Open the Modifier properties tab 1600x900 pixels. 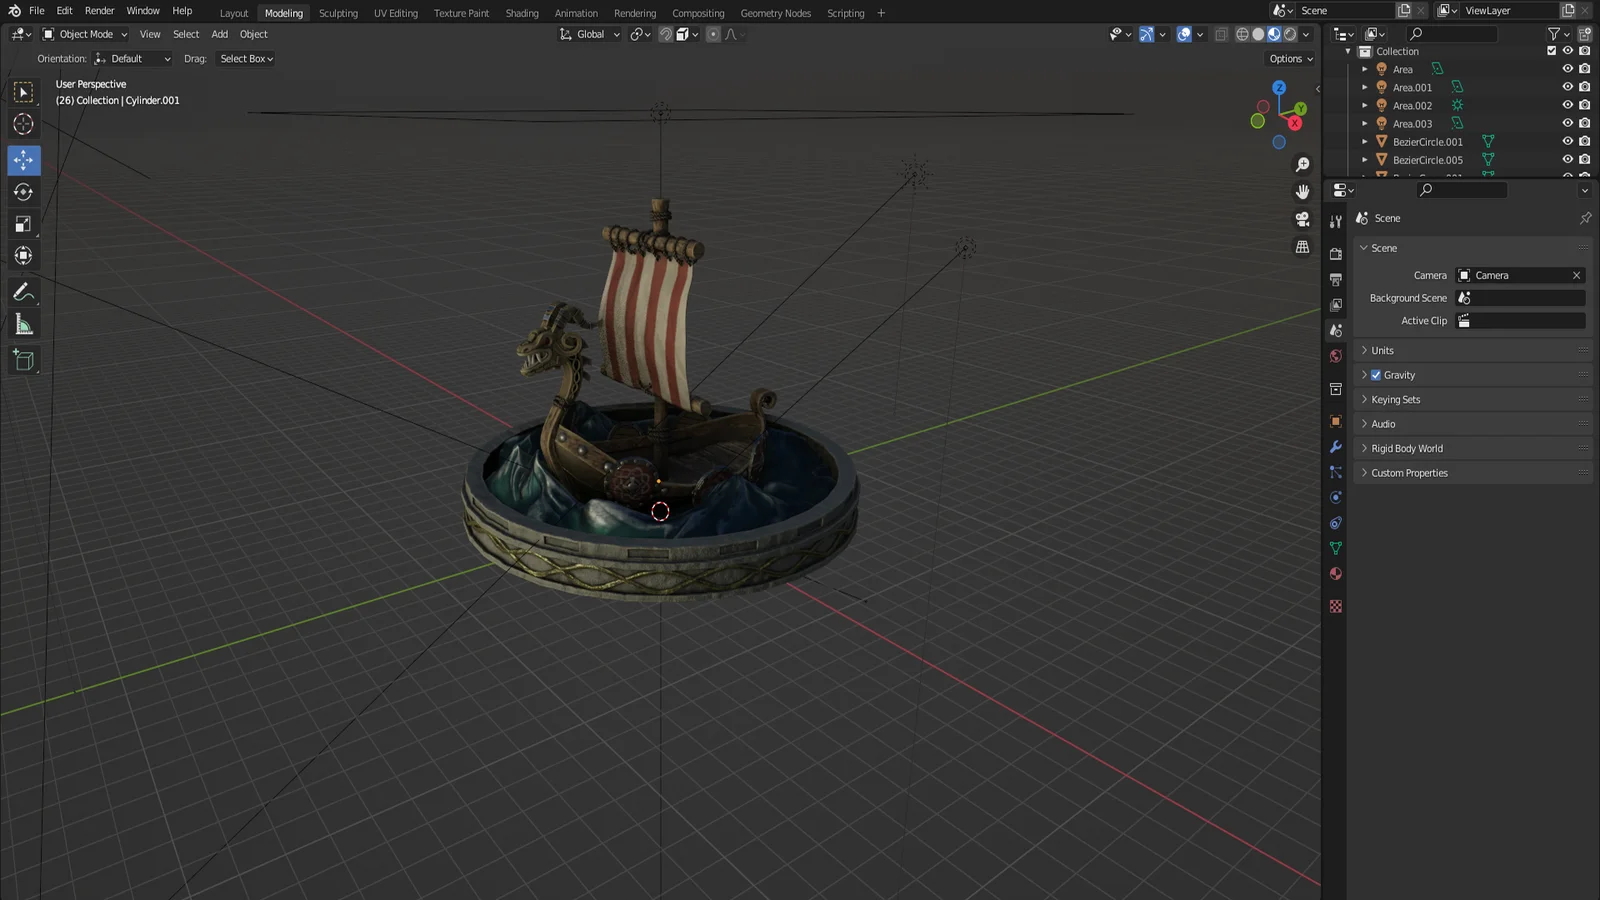(1336, 447)
